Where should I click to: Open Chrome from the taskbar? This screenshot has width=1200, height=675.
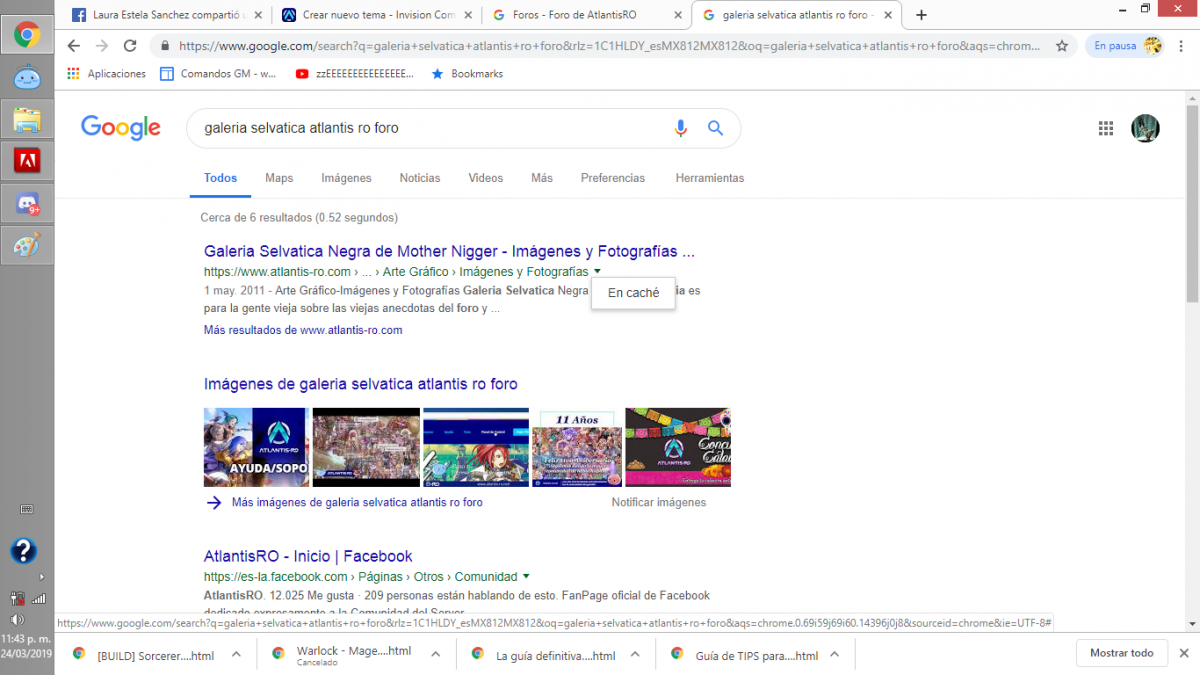coord(27,36)
